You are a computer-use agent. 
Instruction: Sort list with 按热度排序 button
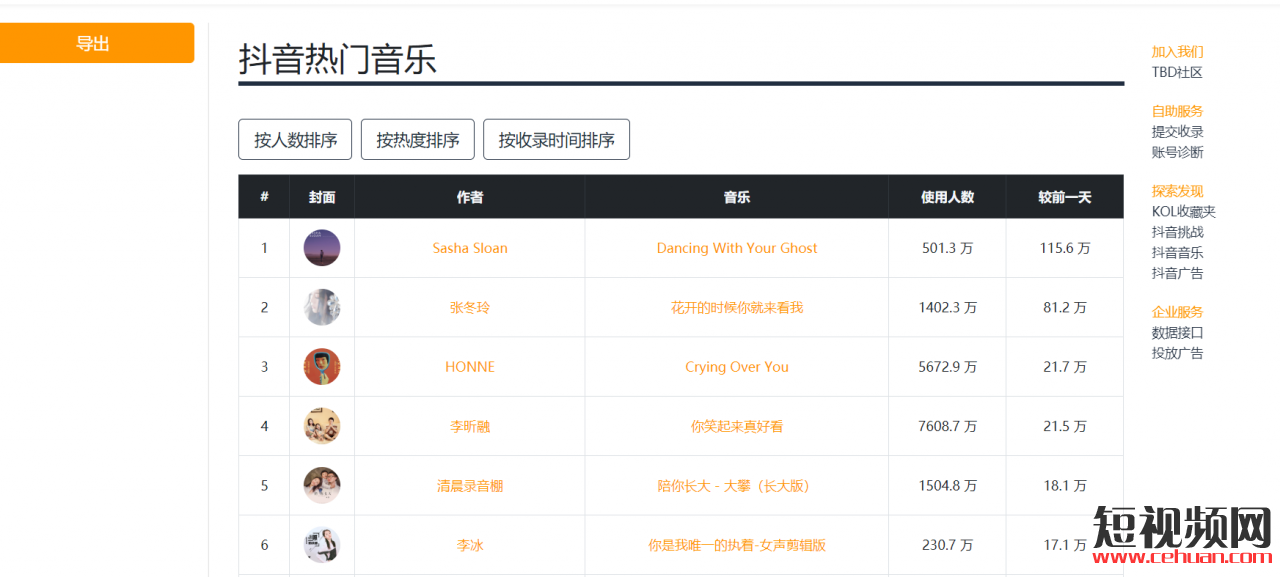418,140
